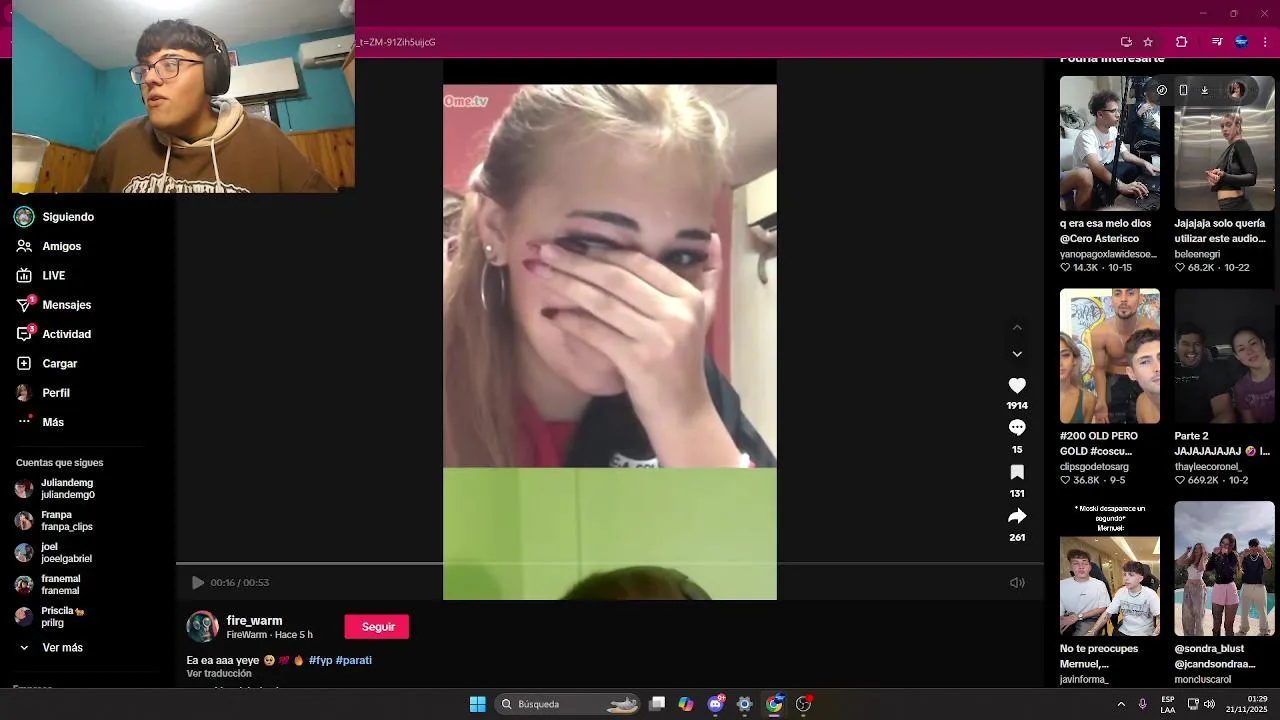The width and height of the screenshot is (1280, 720).
Task: Click the phone icon in floating toolbar
Action: tap(1183, 90)
